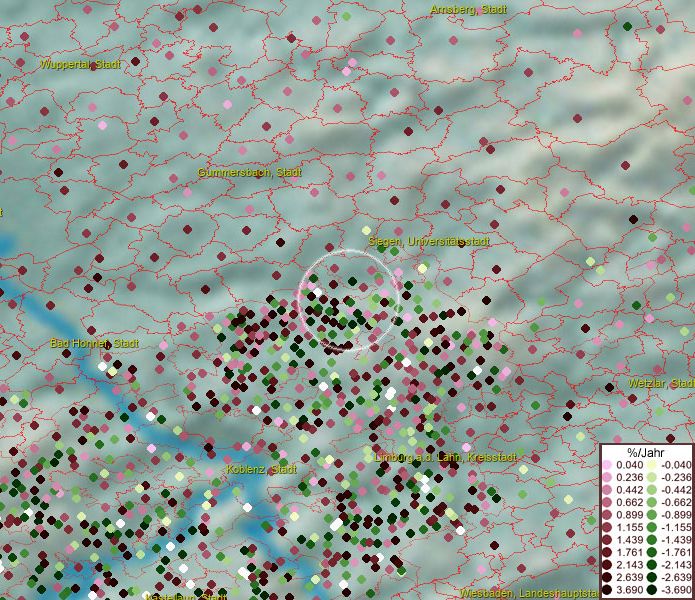The height and width of the screenshot is (600, 695).
Task: Click the %/Jahr legend title
Action: (646, 452)
